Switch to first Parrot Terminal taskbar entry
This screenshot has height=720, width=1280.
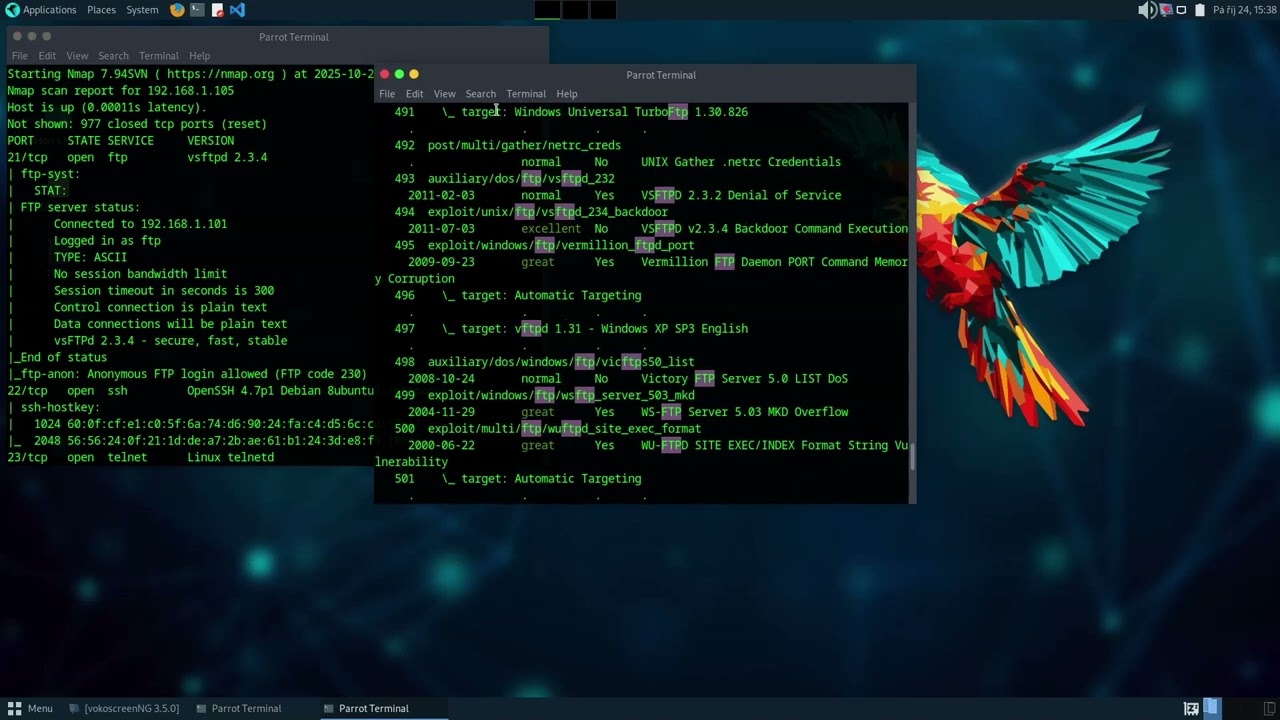tap(239, 708)
